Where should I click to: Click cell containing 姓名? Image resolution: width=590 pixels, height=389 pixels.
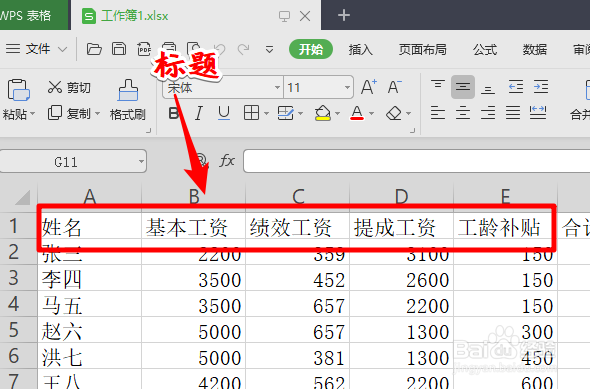pos(90,227)
